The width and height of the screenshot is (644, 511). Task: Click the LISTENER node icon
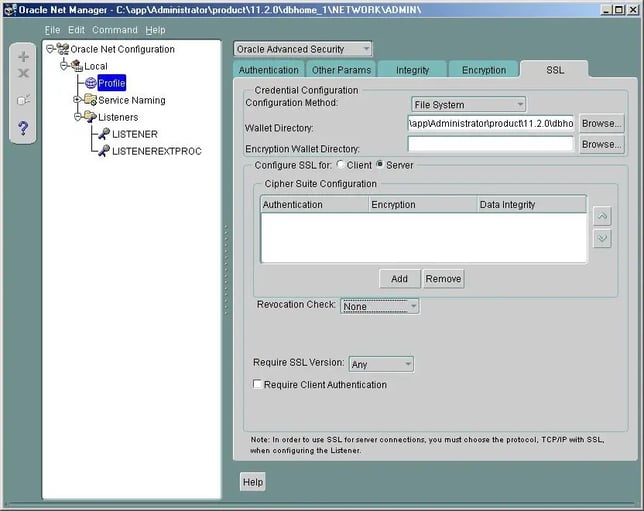(x=103, y=134)
